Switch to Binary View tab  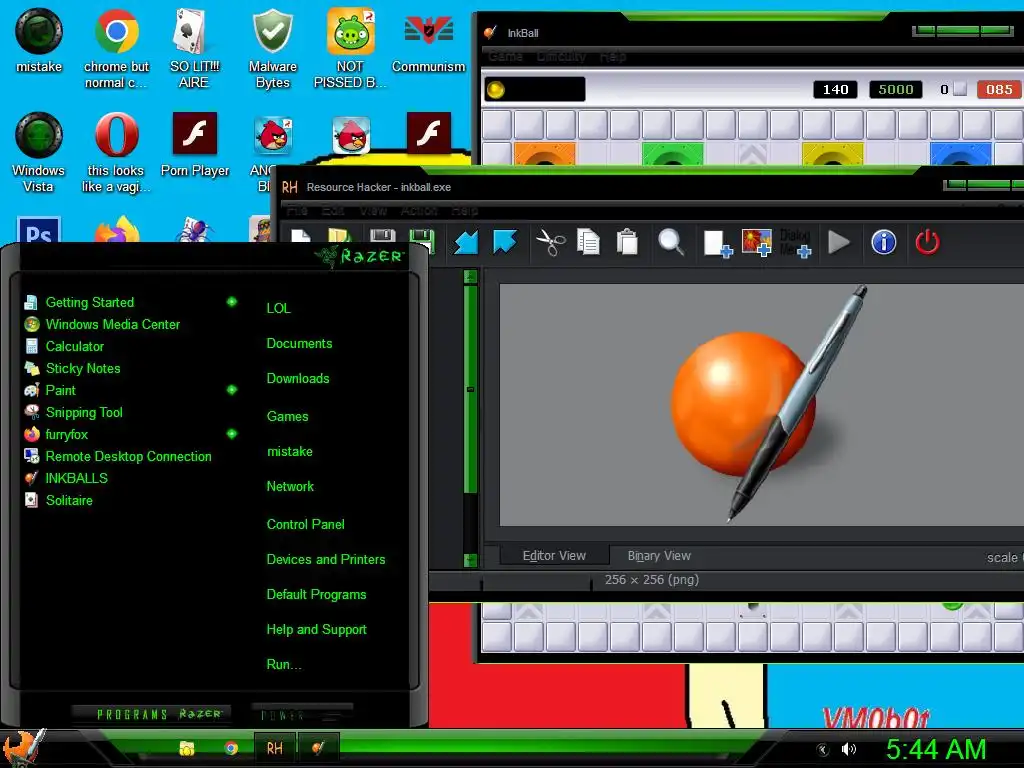[x=659, y=556]
